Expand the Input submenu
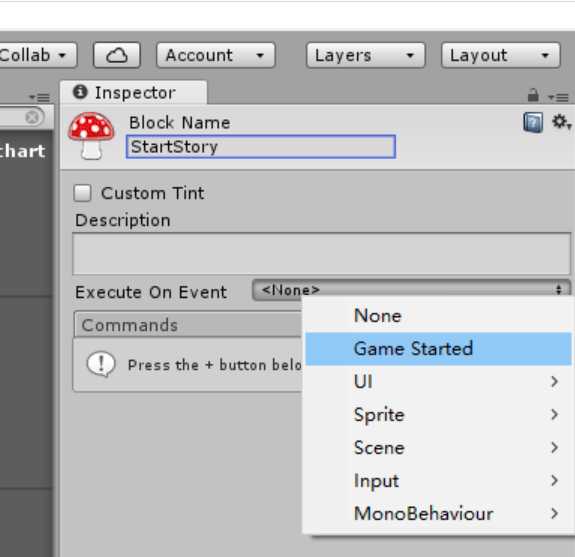Image resolution: width=575 pixels, height=557 pixels. click(x=438, y=481)
